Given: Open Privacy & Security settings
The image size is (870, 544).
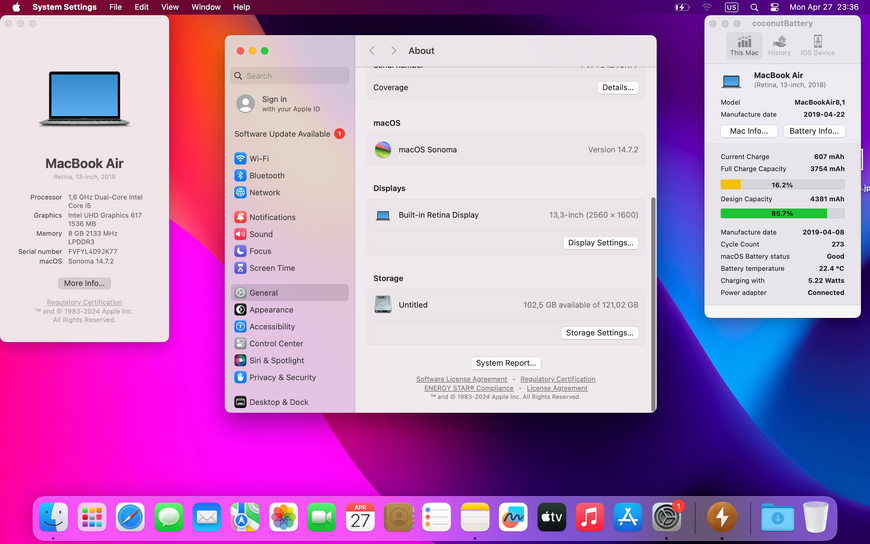Looking at the screenshot, I should (290, 377).
